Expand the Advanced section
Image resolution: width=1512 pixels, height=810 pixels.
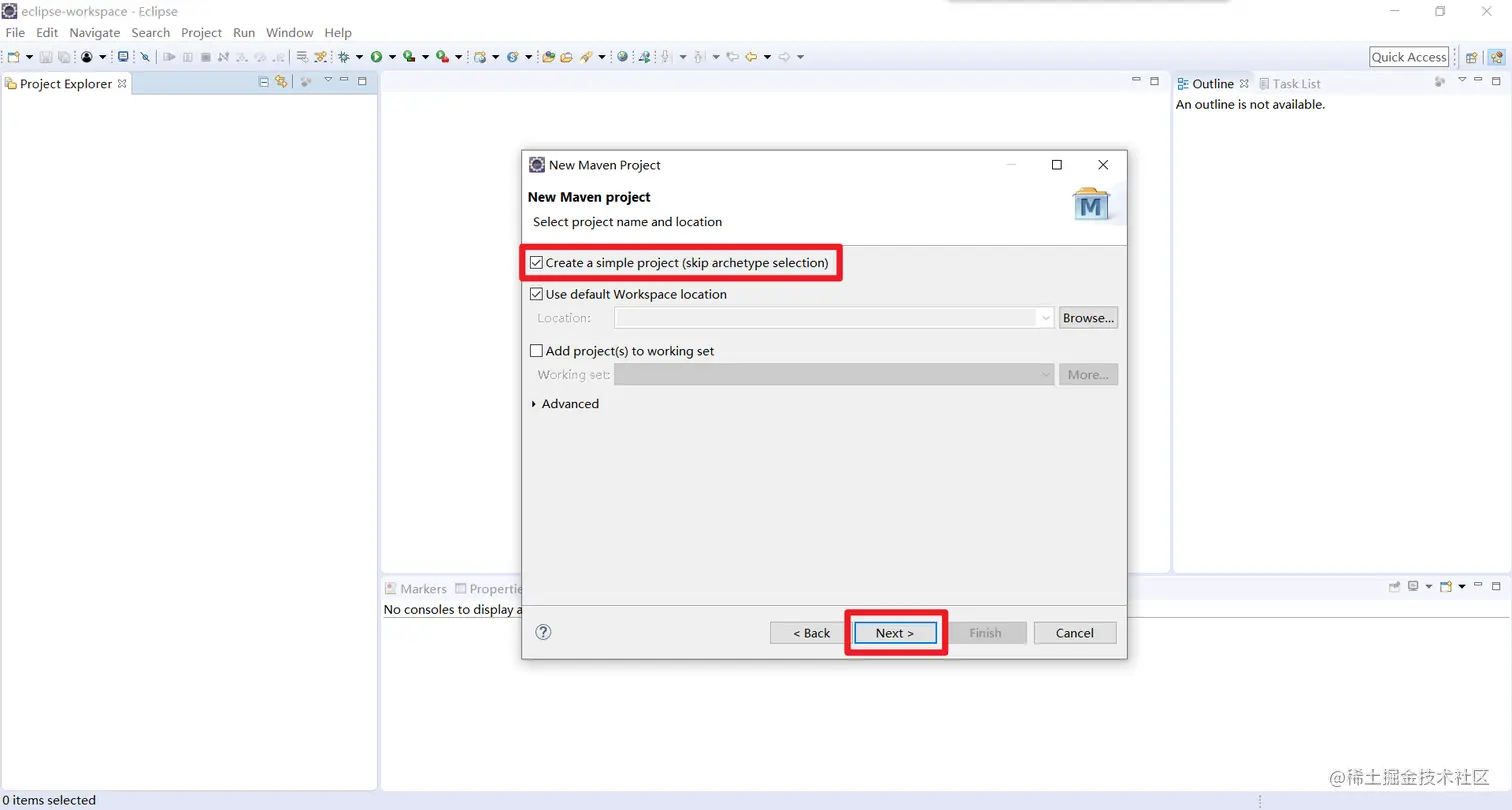pos(534,404)
